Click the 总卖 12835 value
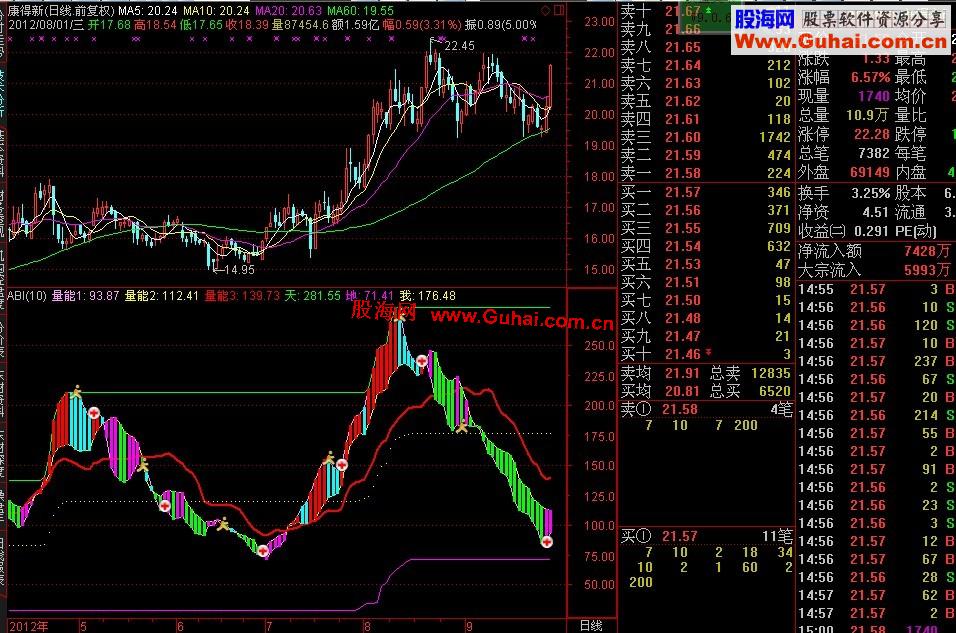The image size is (956, 633). coord(751,373)
